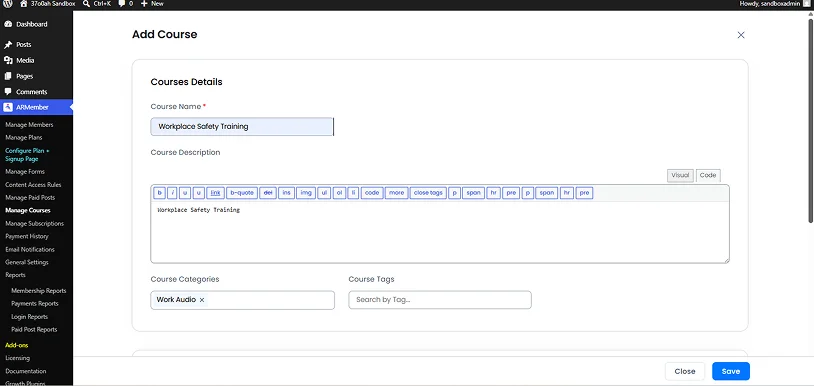Go to Manage Courses

tap(28, 211)
